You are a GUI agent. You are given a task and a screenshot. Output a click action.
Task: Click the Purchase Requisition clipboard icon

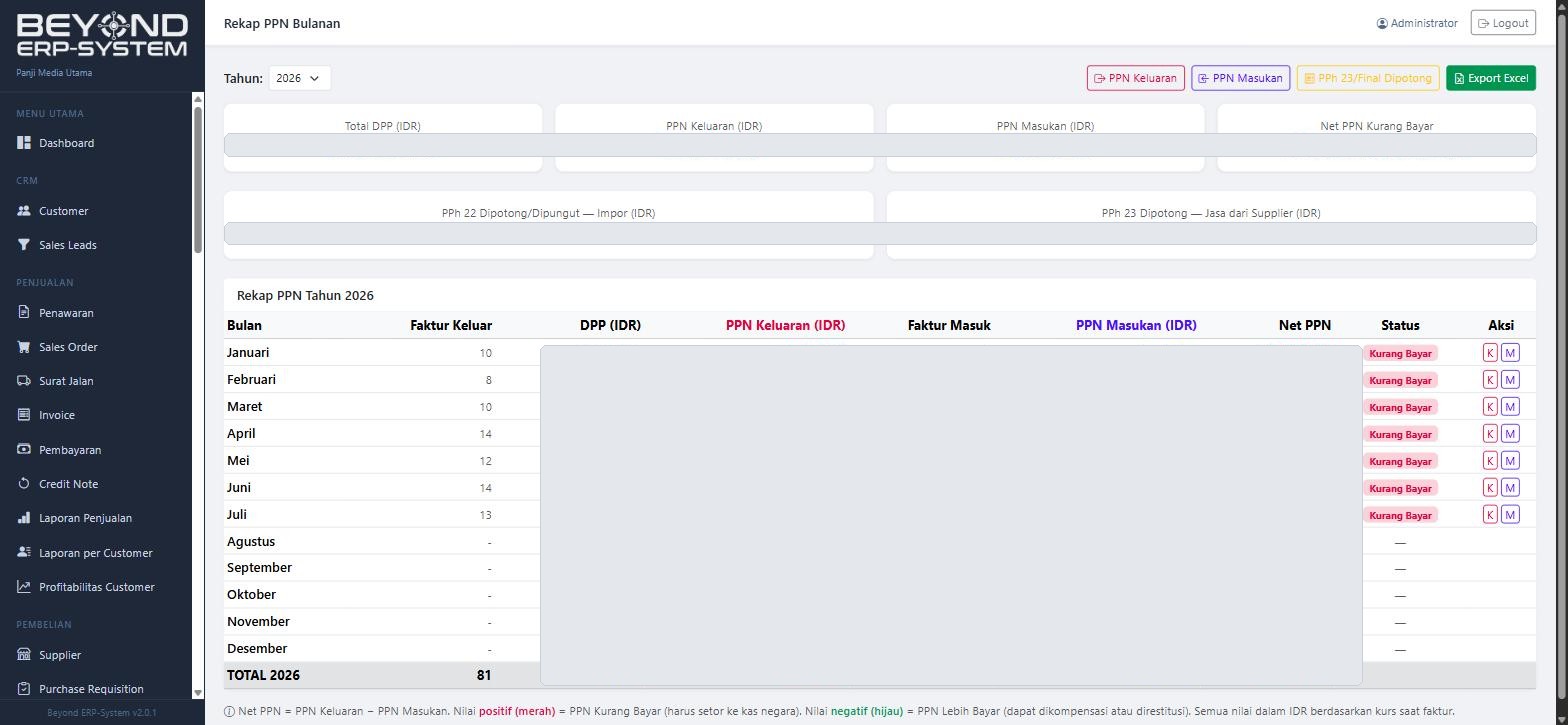tap(24, 689)
